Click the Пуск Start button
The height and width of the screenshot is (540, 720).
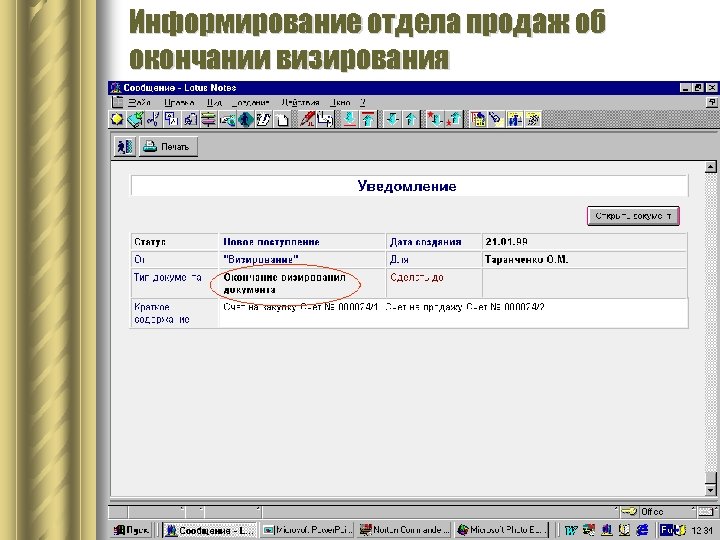(x=131, y=530)
